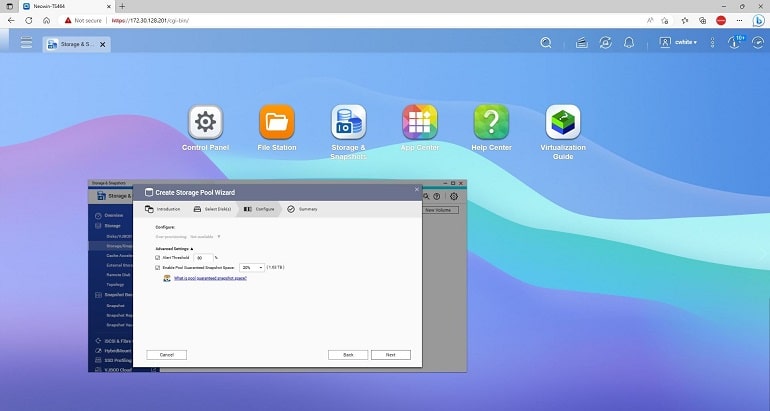Open Edge favorites star icon
This screenshot has width=770, height=411.
pyautogui.click(x=685, y=21)
